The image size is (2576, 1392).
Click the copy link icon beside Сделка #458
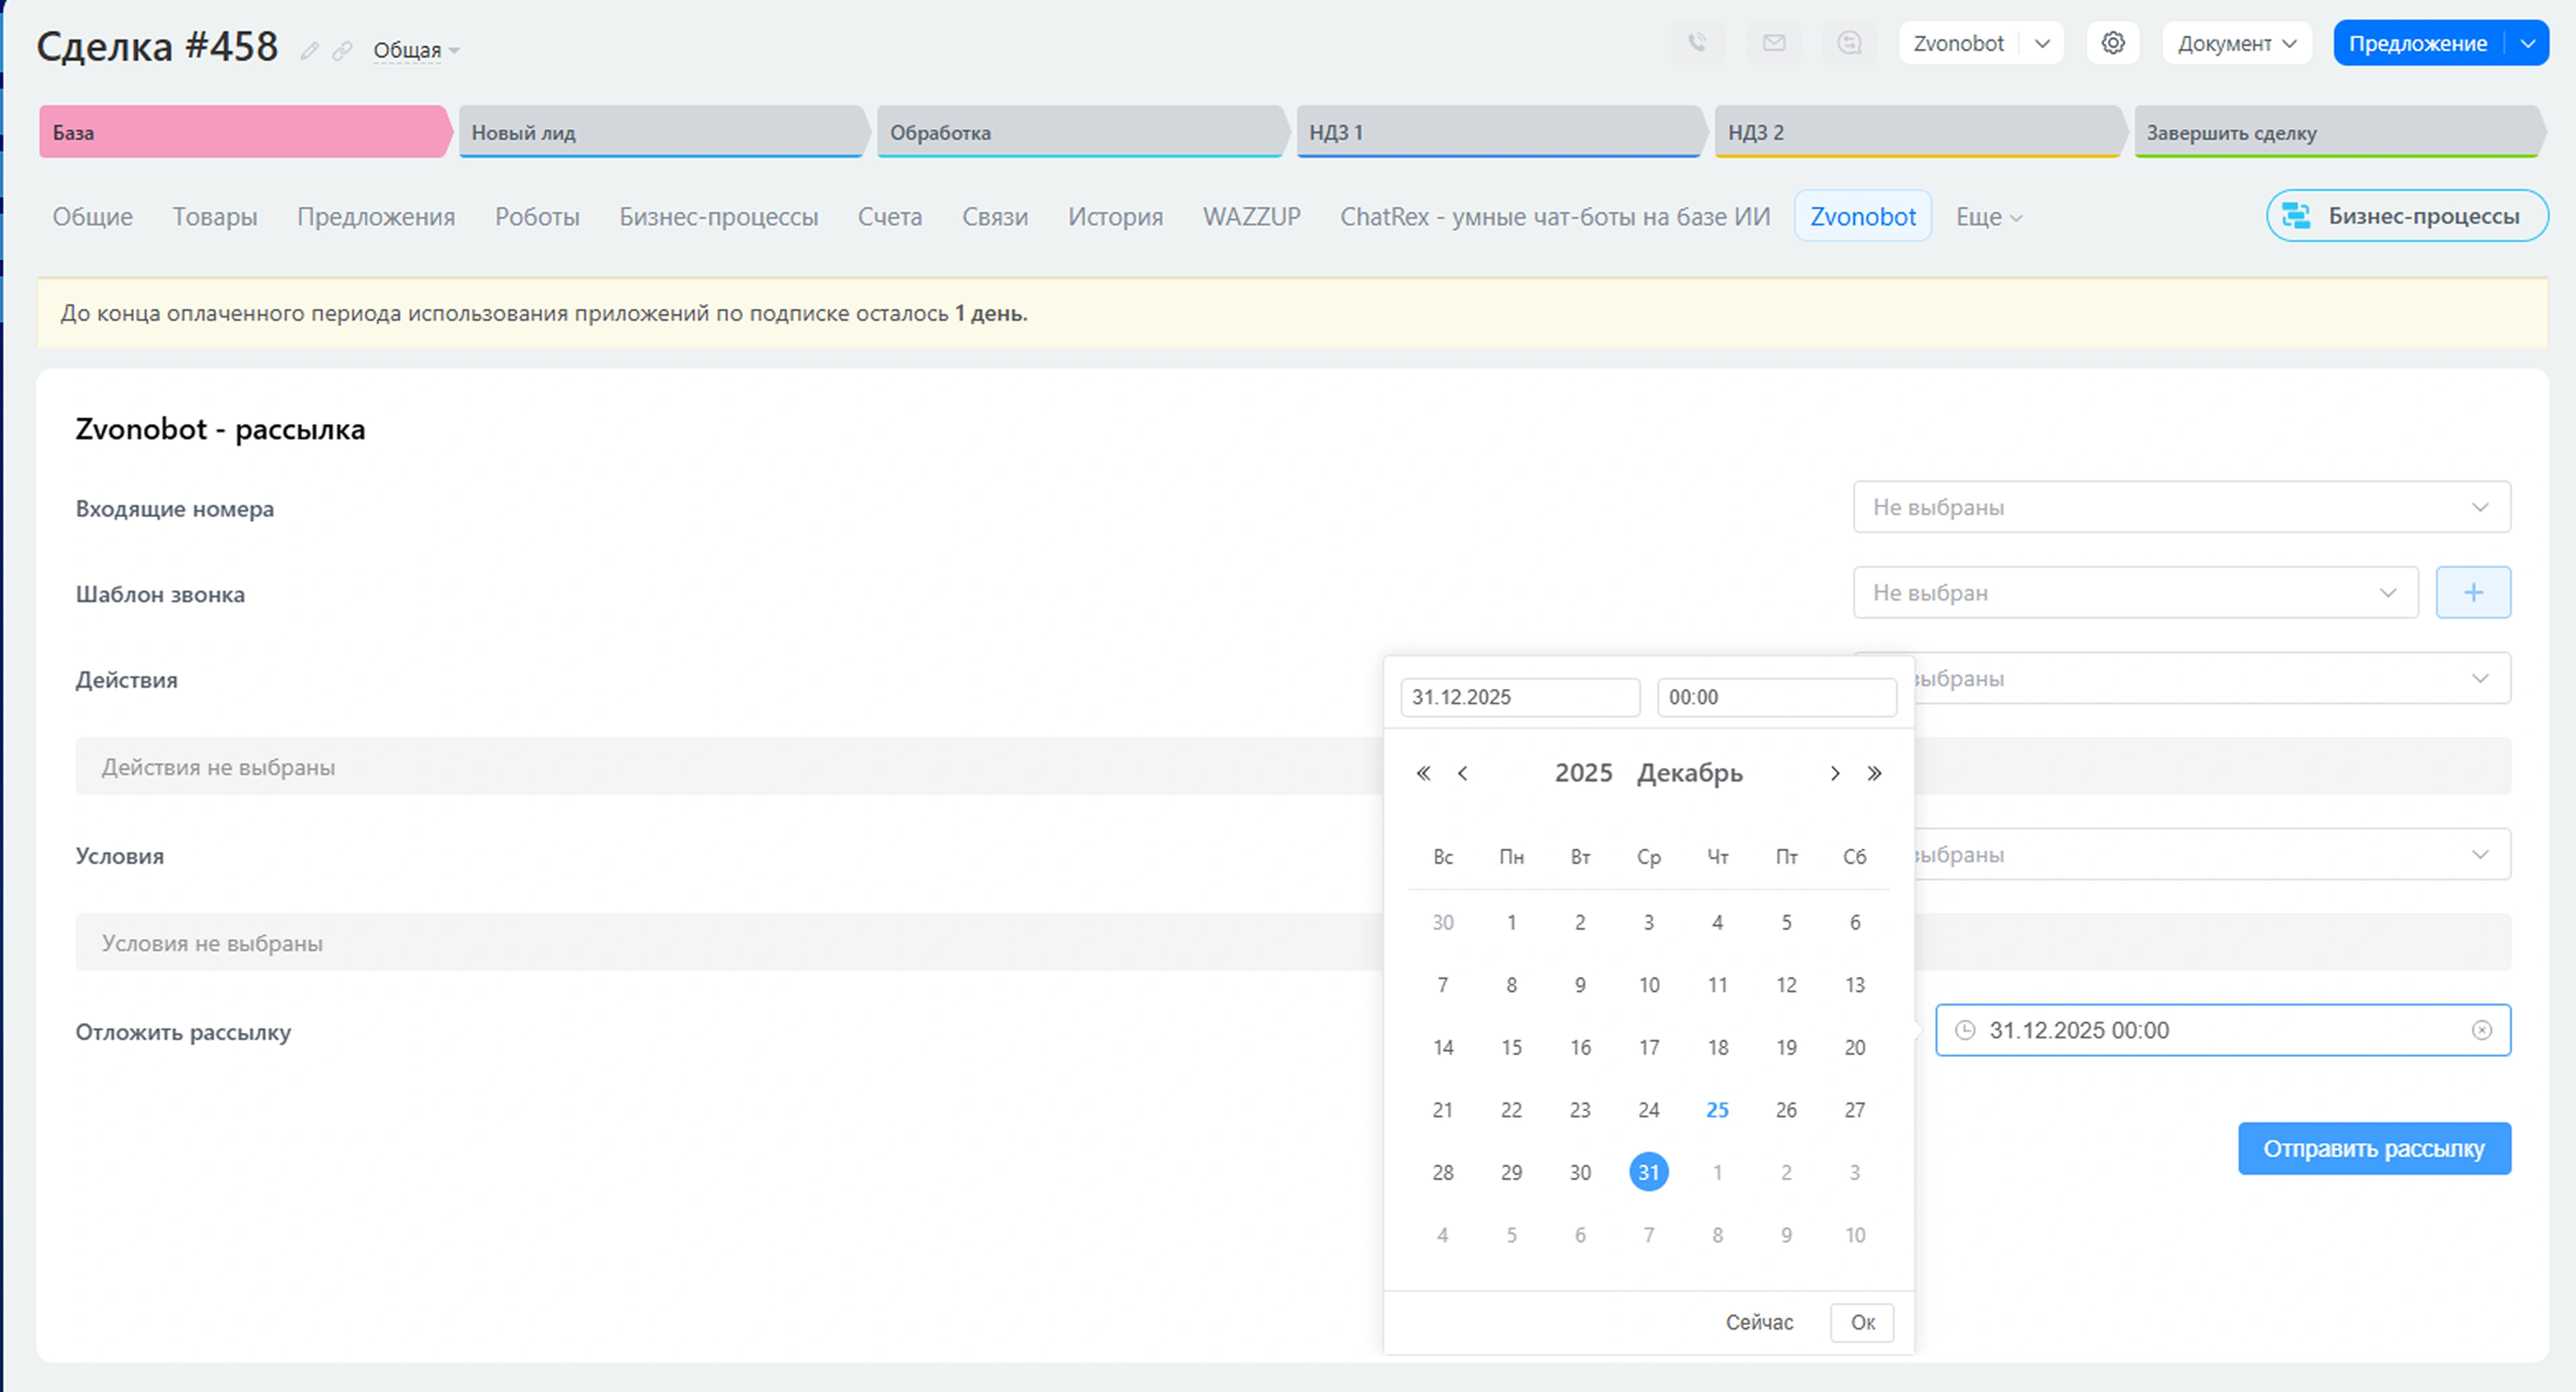[x=342, y=51]
